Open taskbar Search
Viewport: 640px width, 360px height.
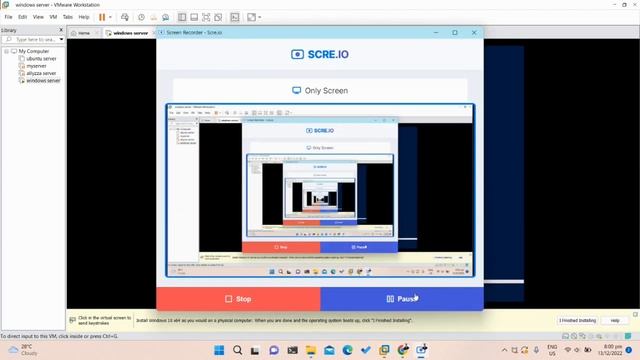238,350
